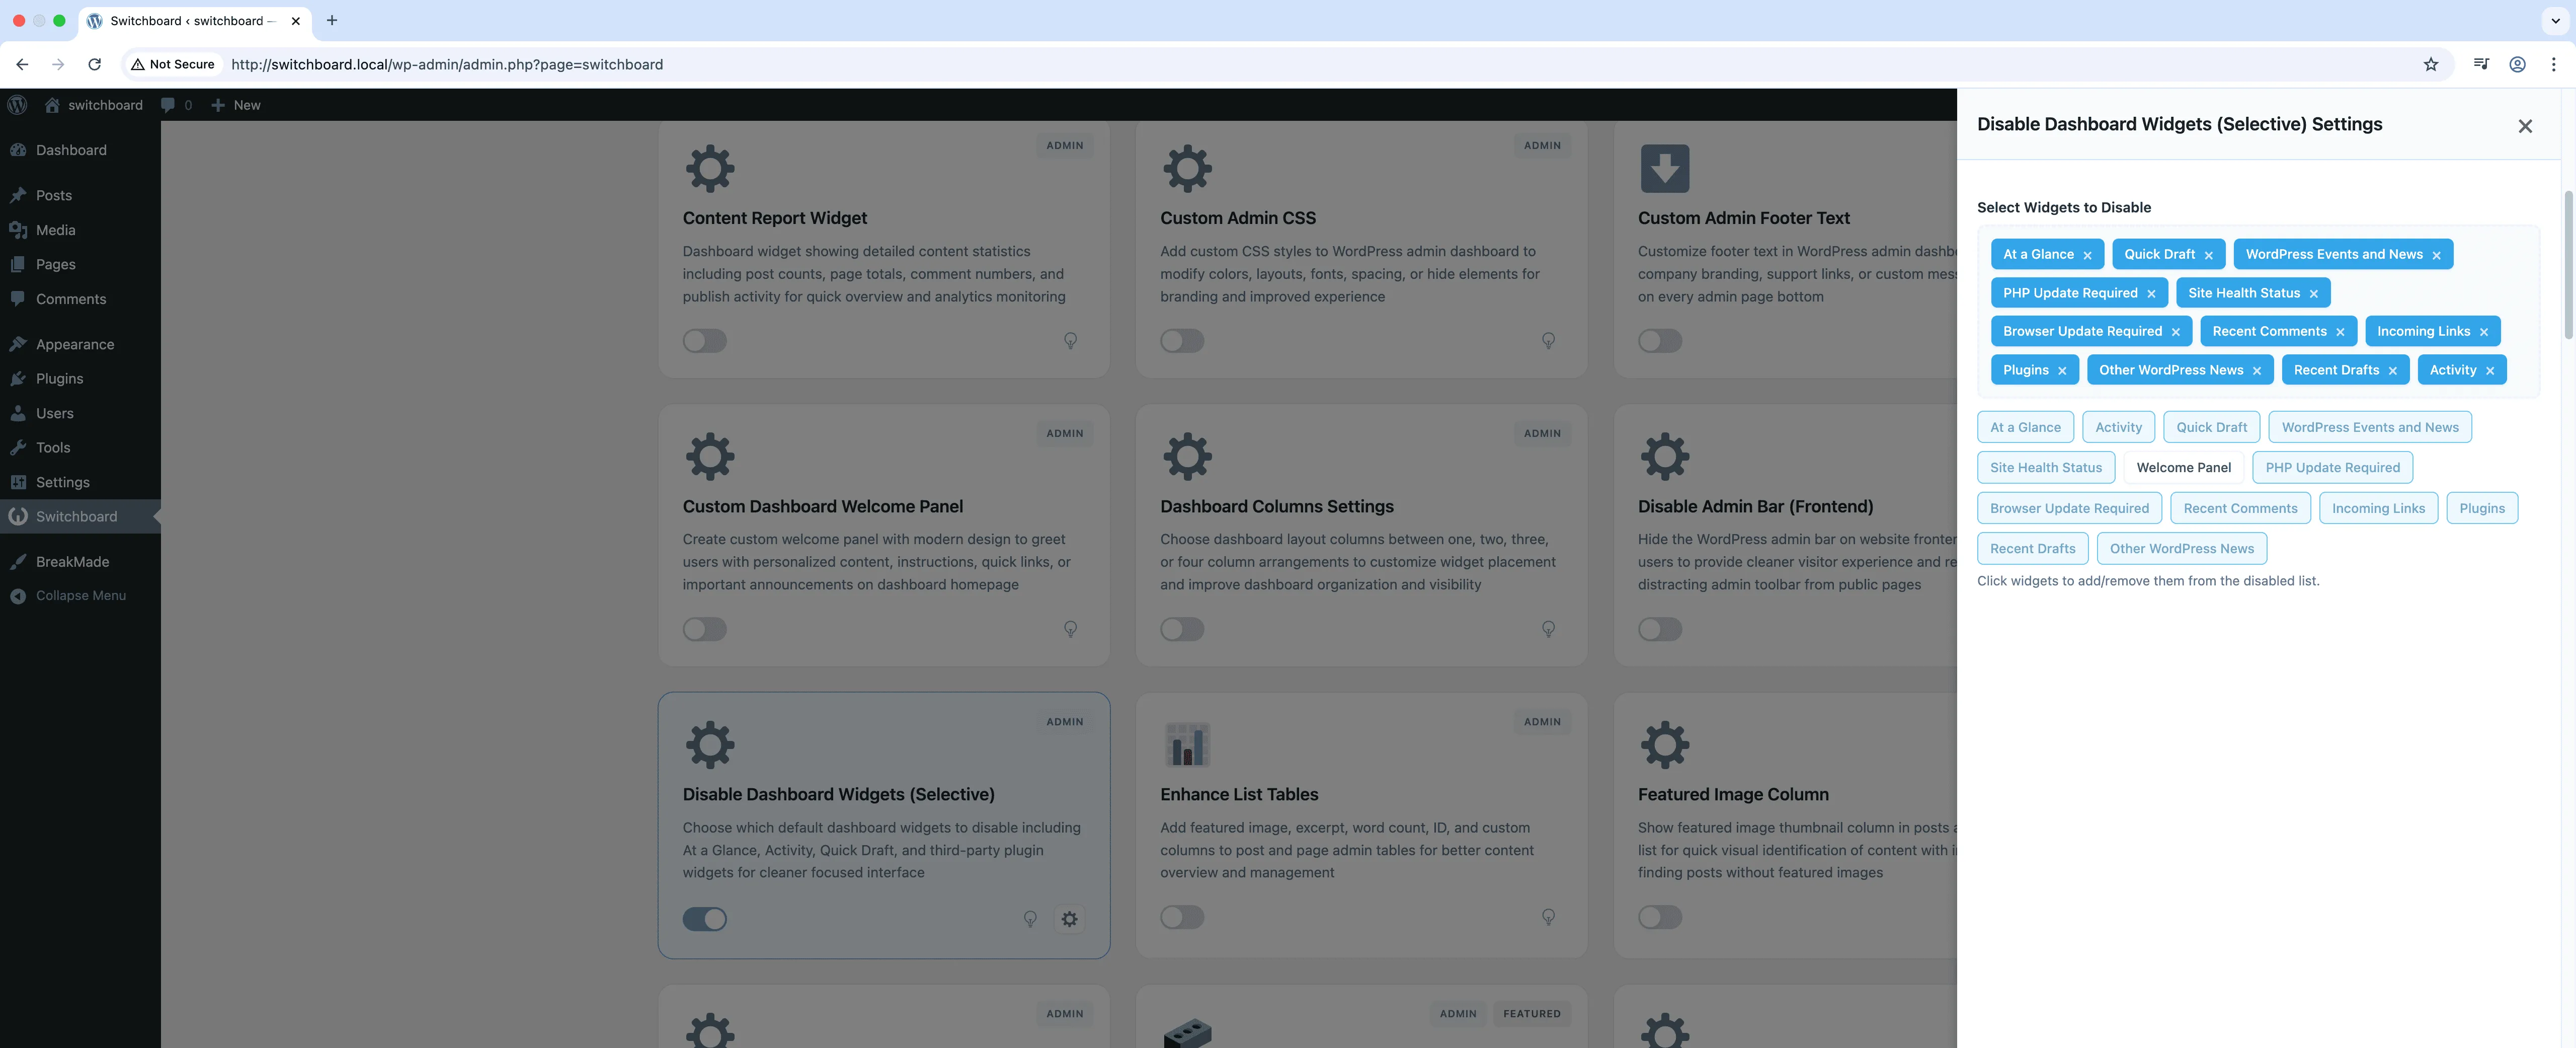This screenshot has width=2576, height=1048.
Task: Click the Enhance List Tables chart icon
Action: pos(1187,744)
